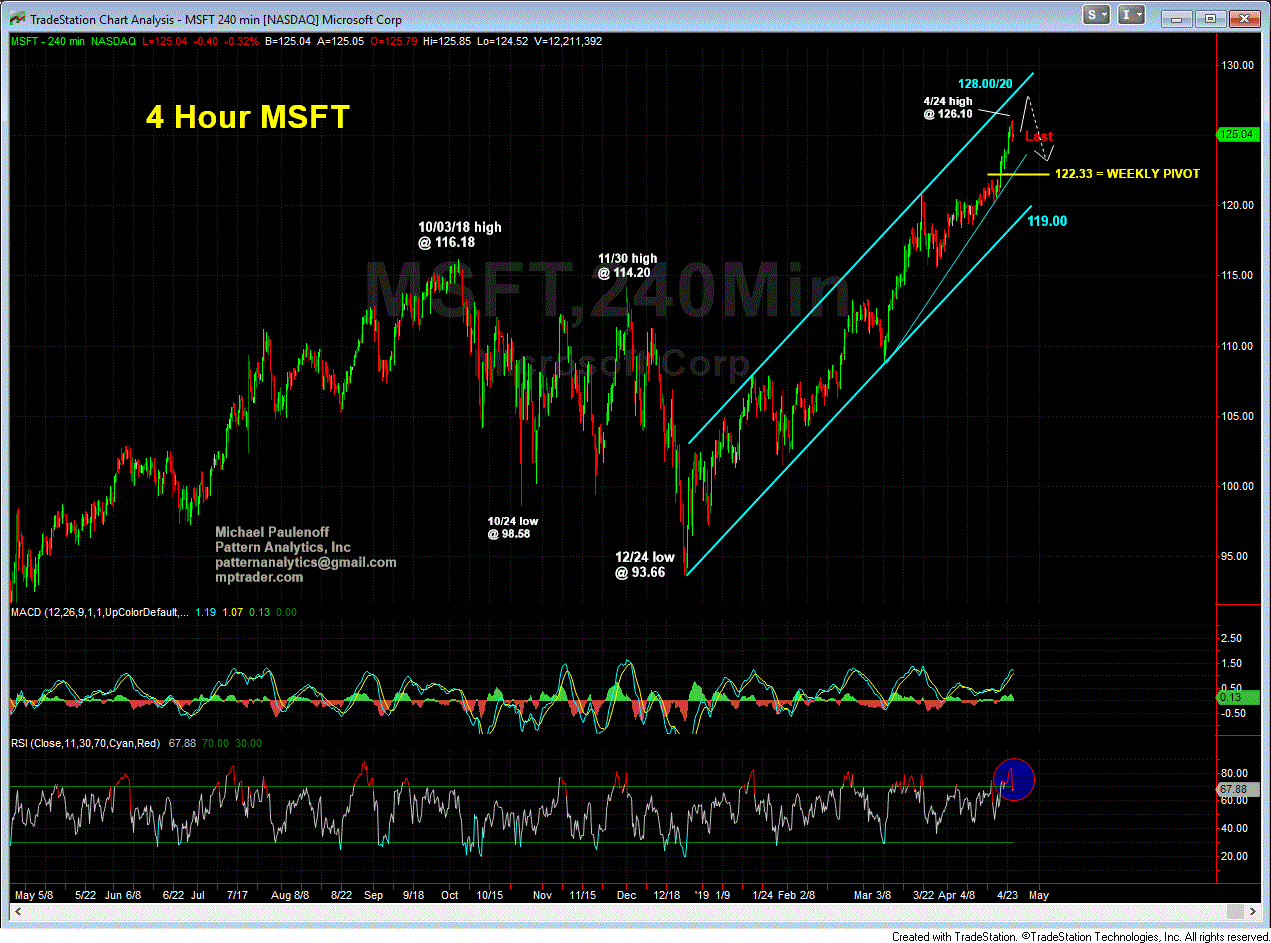Maximize the Chart Analysis window
Image resolution: width=1271 pixels, height=943 pixels.
[x=1211, y=17]
